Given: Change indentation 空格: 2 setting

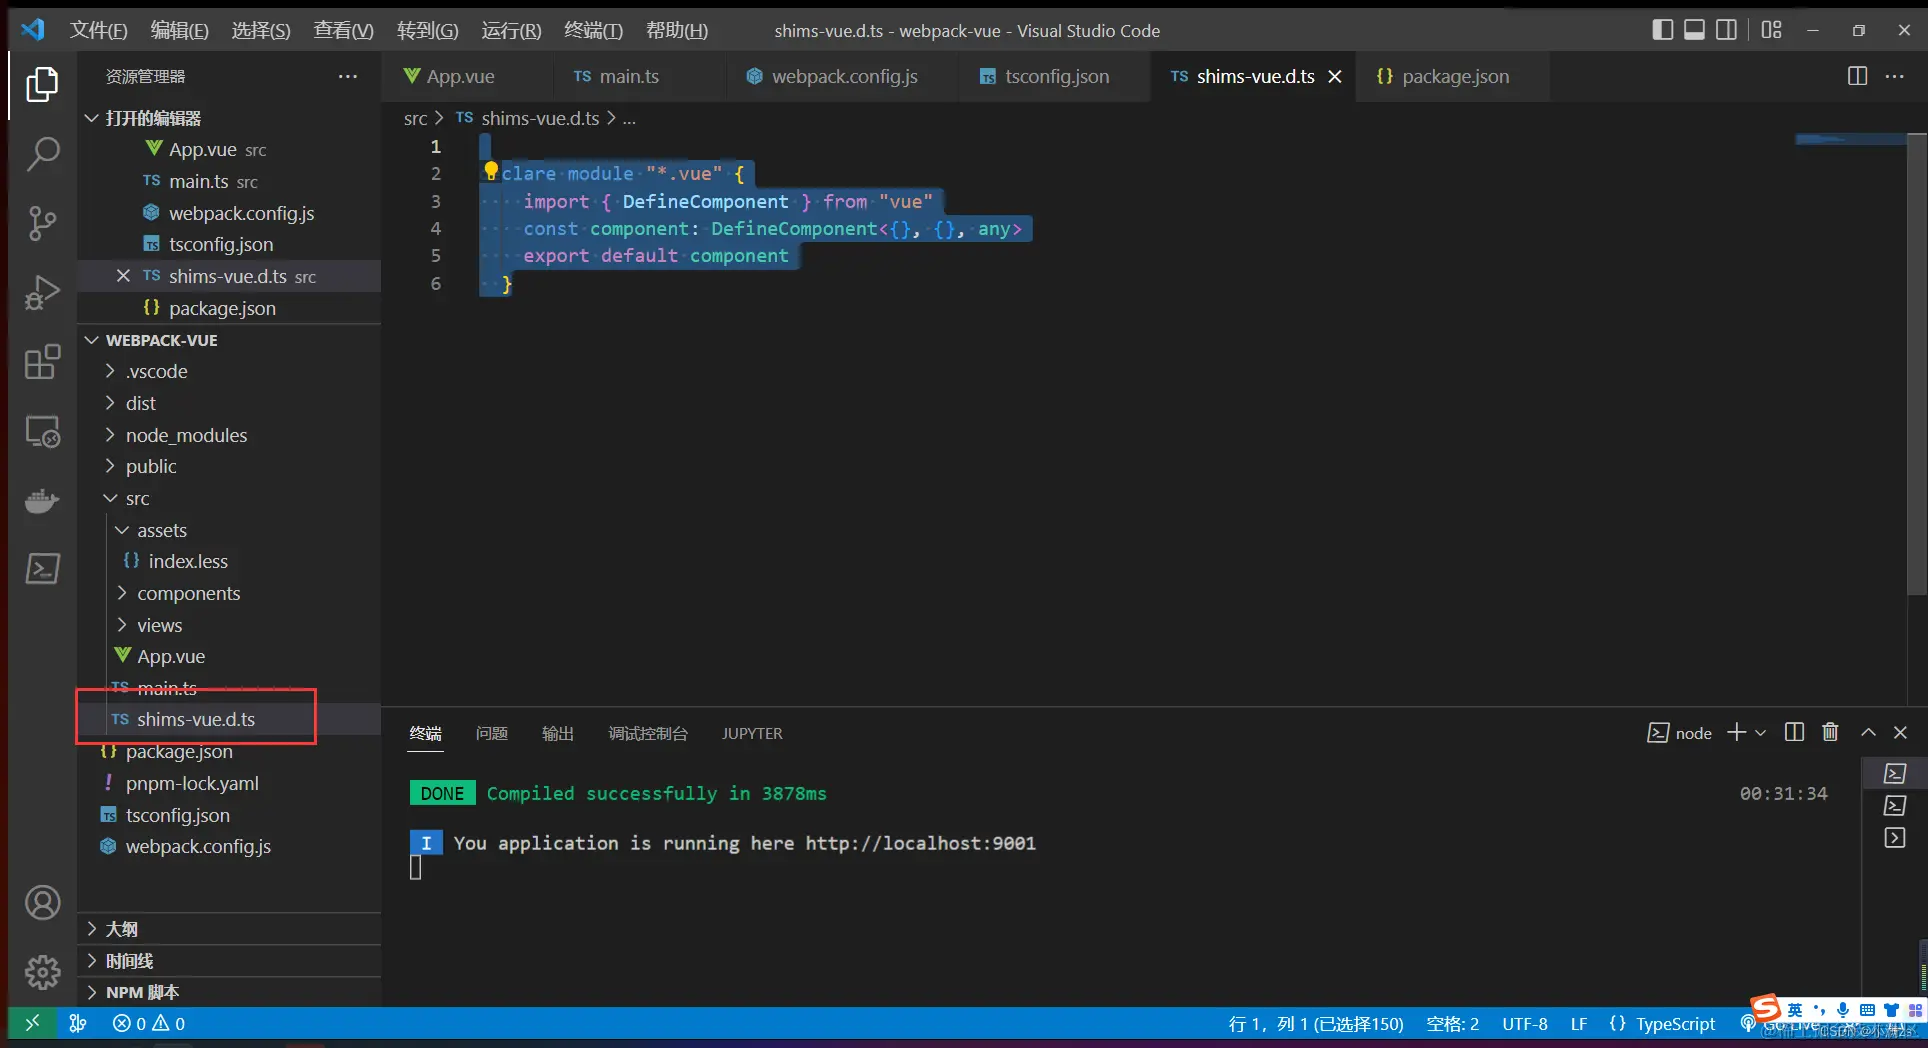Looking at the screenshot, I should 1452,1023.
